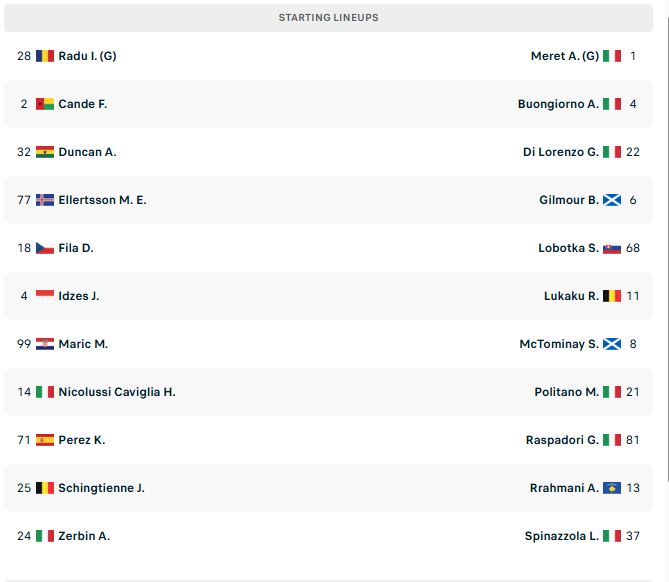This screenshot has height=582, width=669.
Task: Open Idzes J. player profile
Action: pos(79,296)
